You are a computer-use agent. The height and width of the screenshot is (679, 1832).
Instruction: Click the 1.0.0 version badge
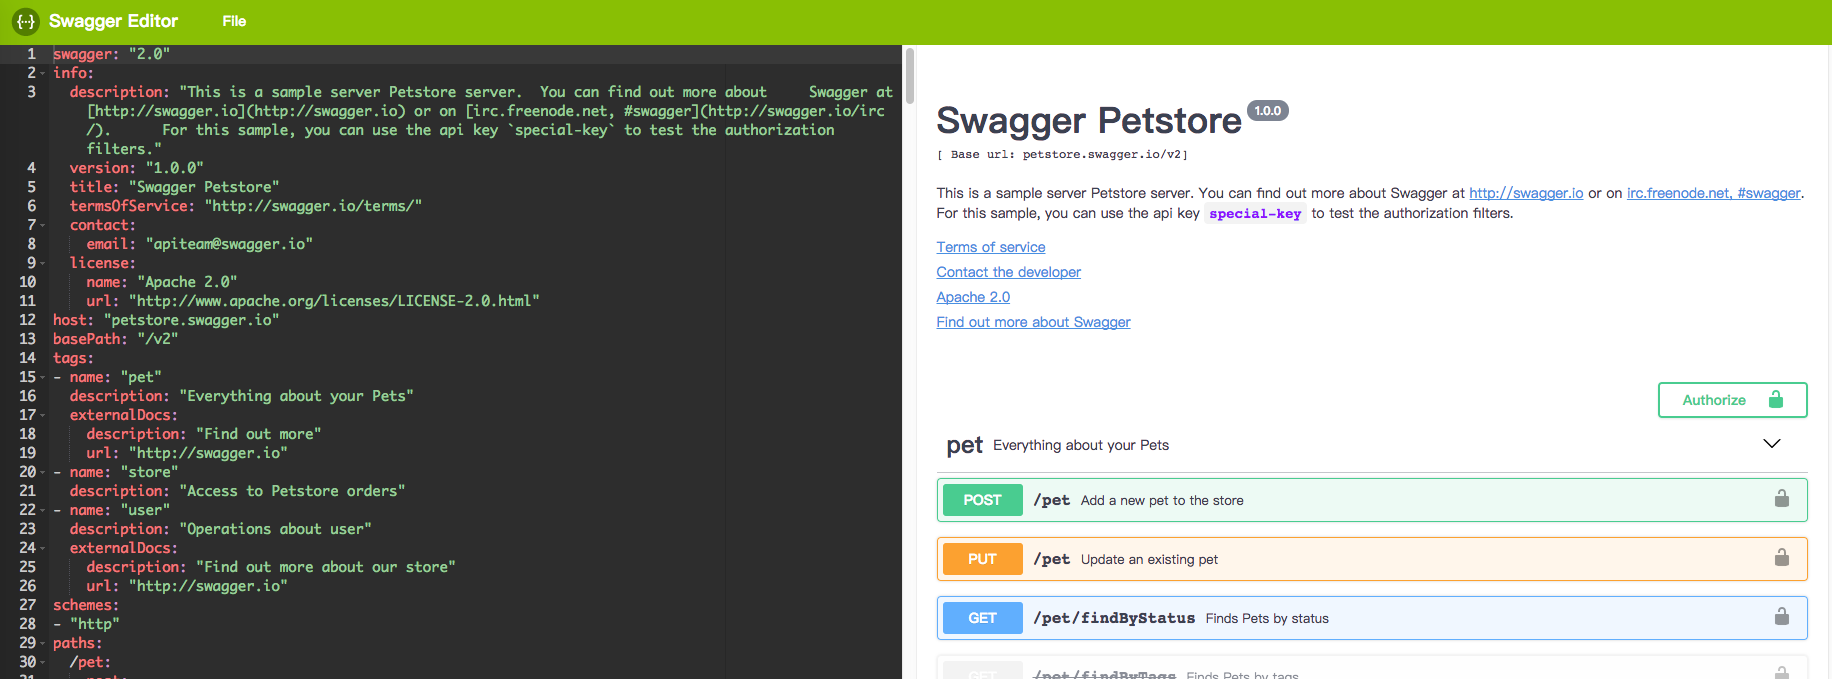(x=1268, y=111)
